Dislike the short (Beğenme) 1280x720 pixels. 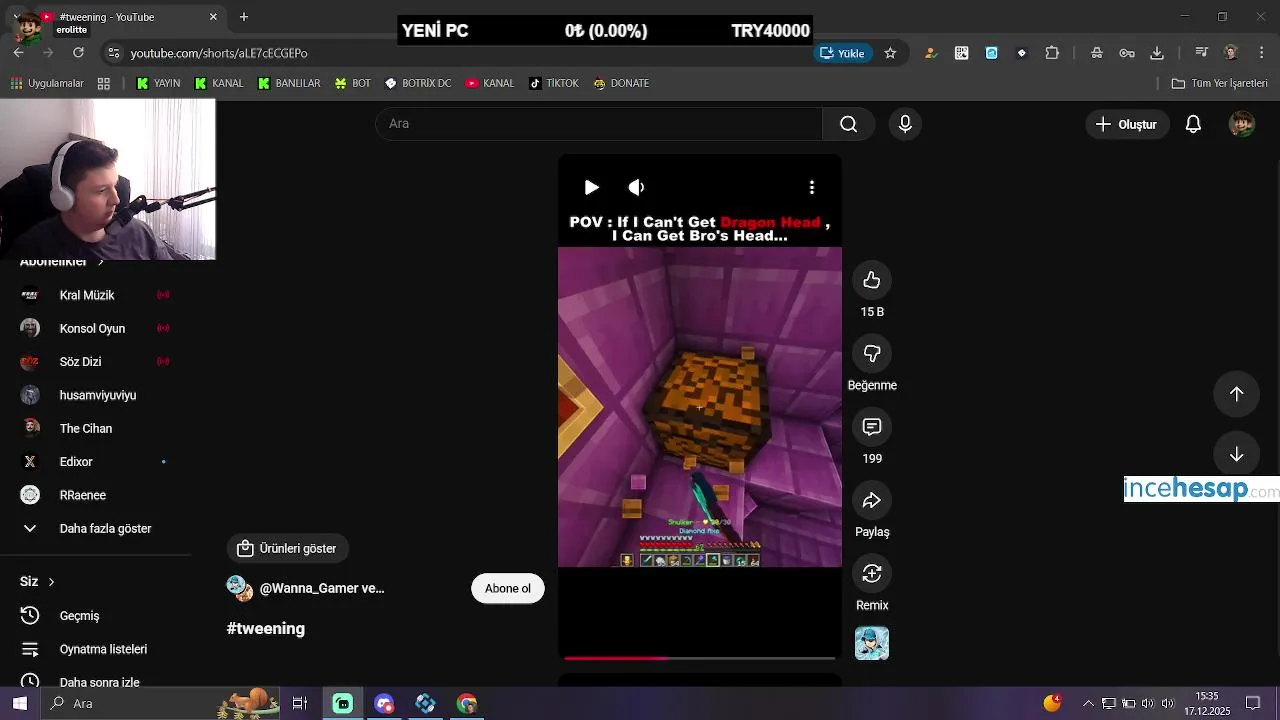[x=872, y=354]
